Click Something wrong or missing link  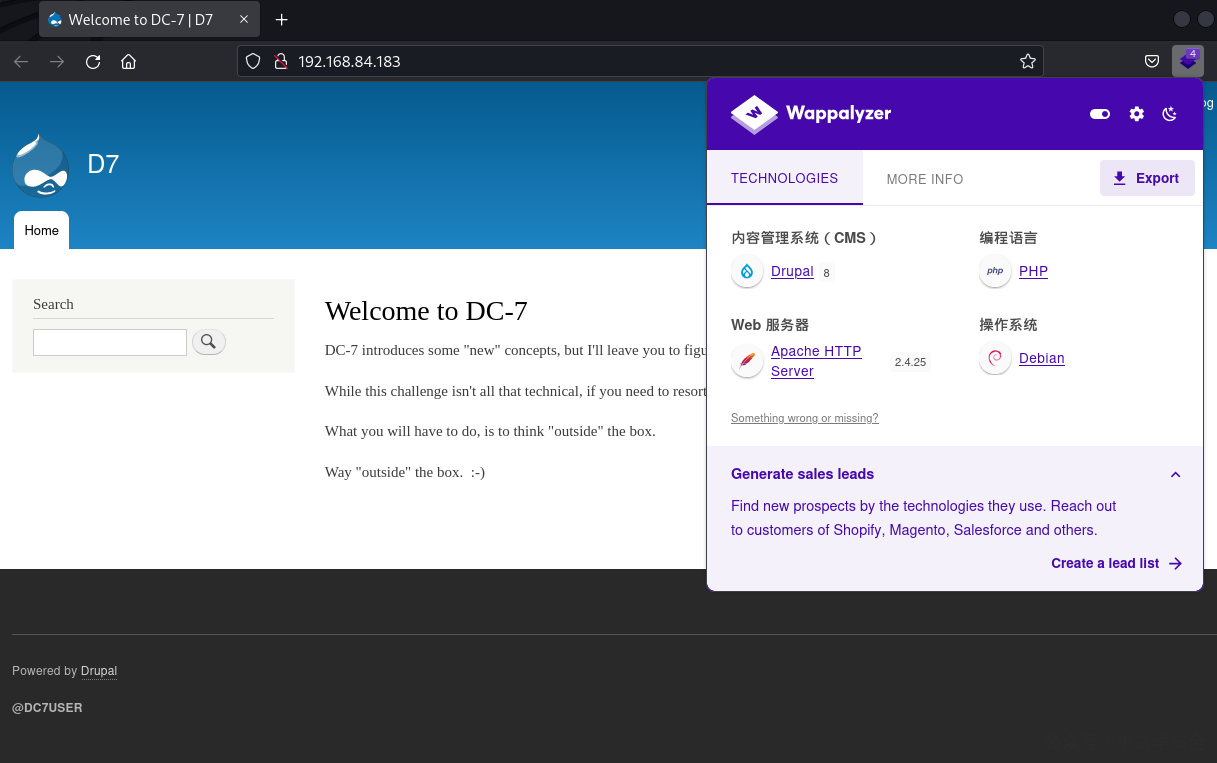805,418
